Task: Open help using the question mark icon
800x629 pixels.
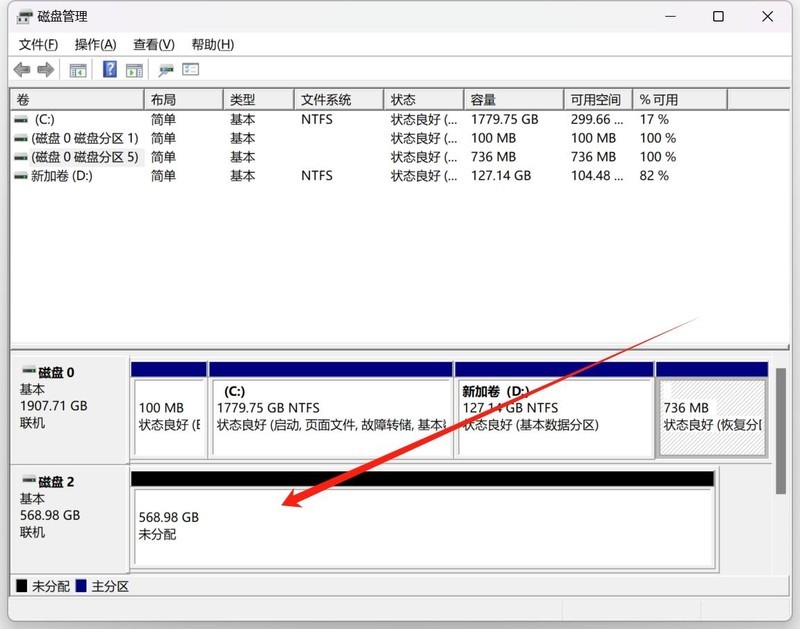Action: click(110, 69)
